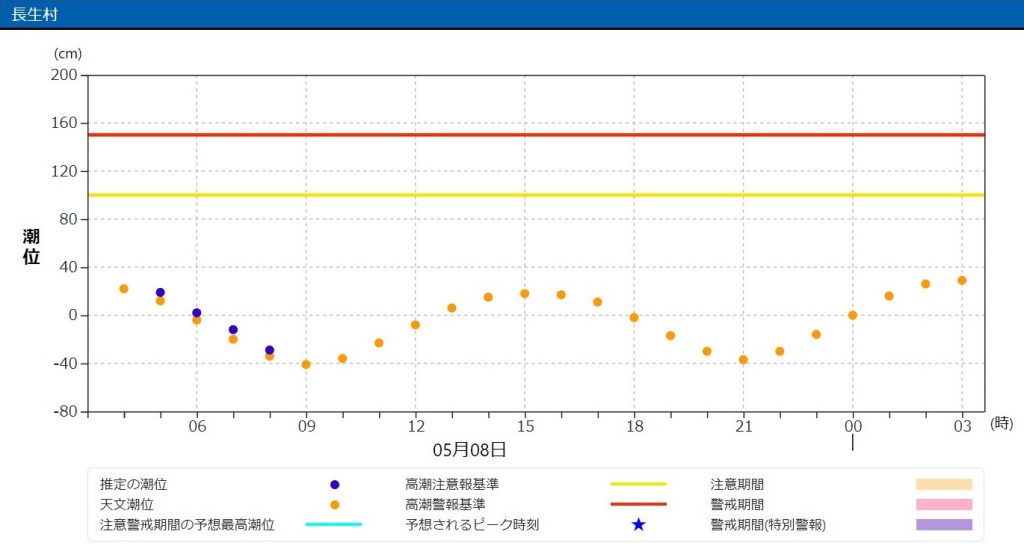Click the 高潮警報基準 legend label
This screenshot has width=1024, height=555.
445,505
